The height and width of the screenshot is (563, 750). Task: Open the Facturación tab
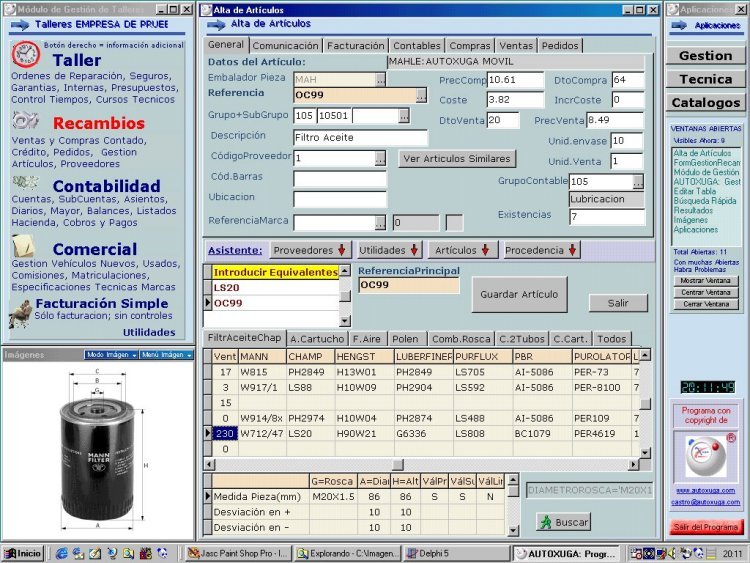click(x=355, y=45)
